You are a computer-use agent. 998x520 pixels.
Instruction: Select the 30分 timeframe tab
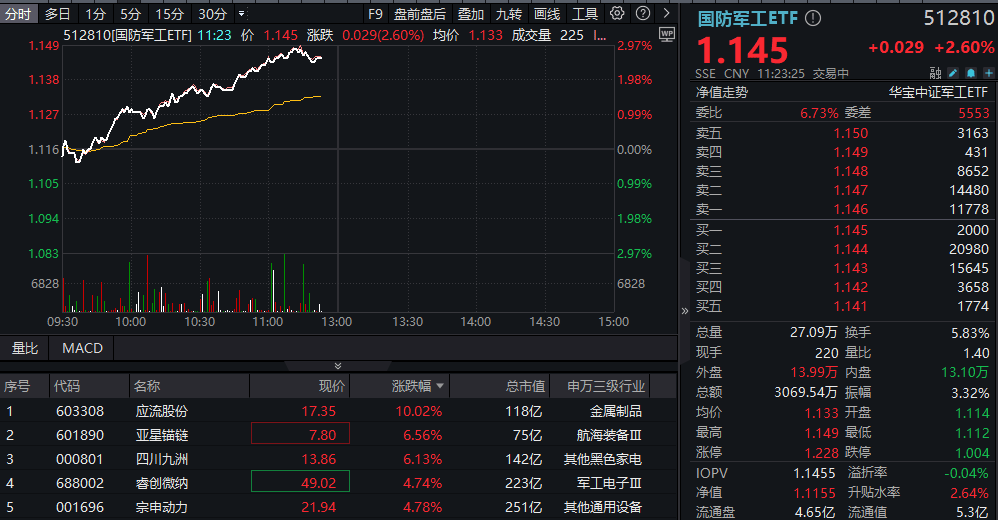click(x=212, y=13)
